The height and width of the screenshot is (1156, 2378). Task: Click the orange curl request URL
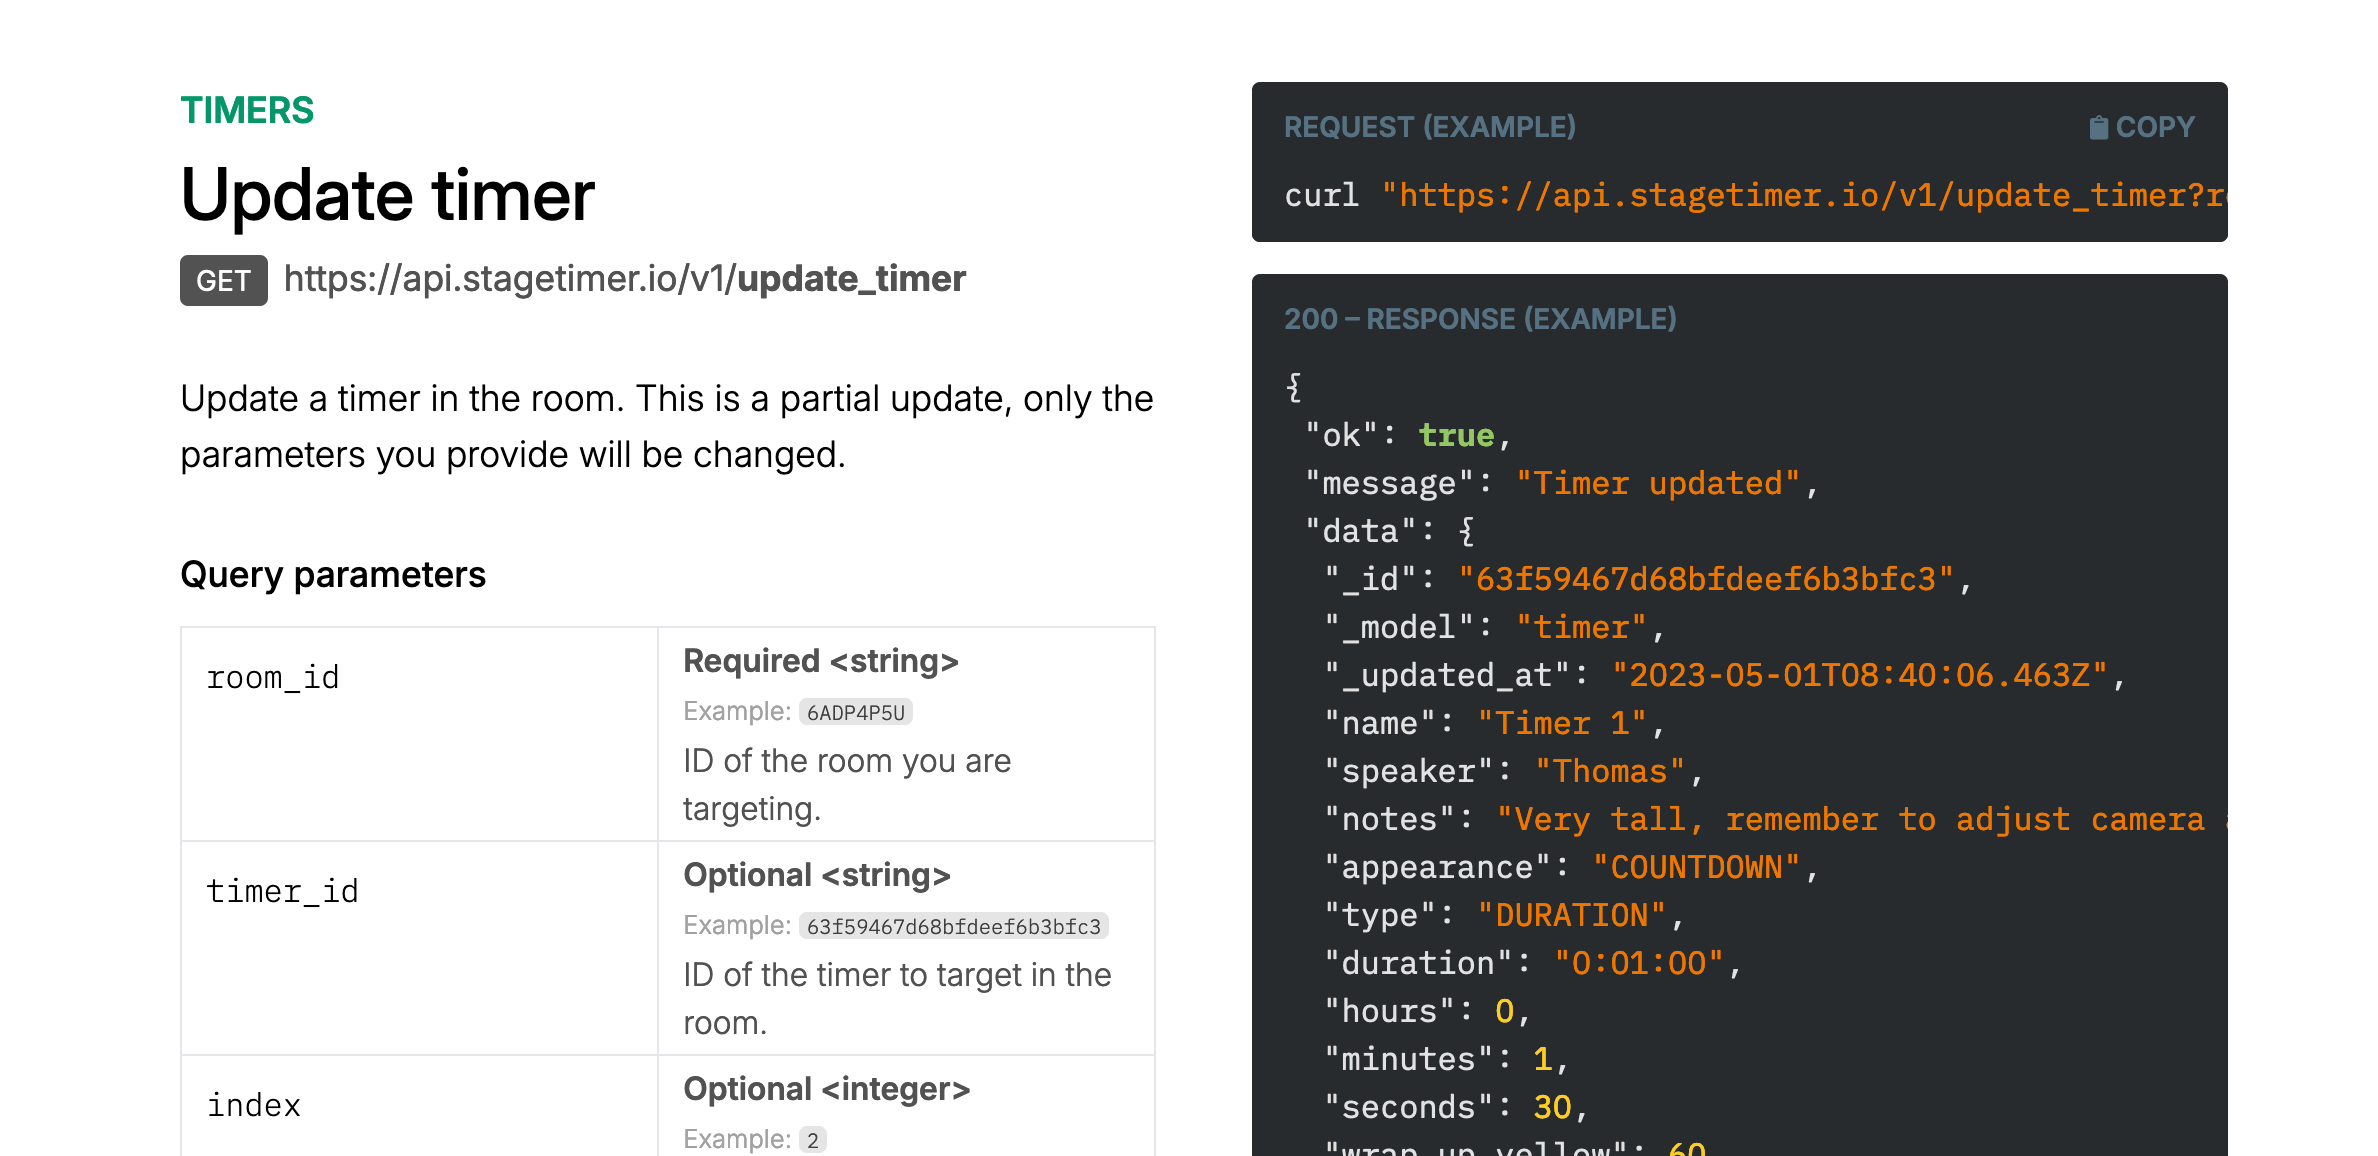(1800, 195)
